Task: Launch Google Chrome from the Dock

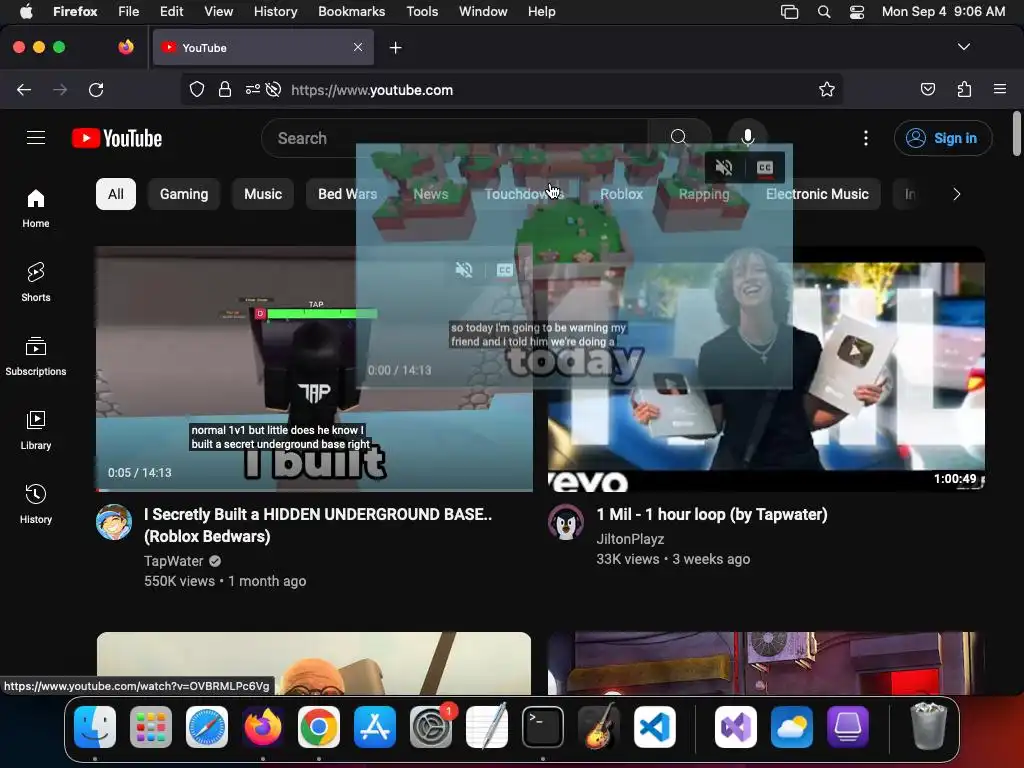Action: pos(319,727)
